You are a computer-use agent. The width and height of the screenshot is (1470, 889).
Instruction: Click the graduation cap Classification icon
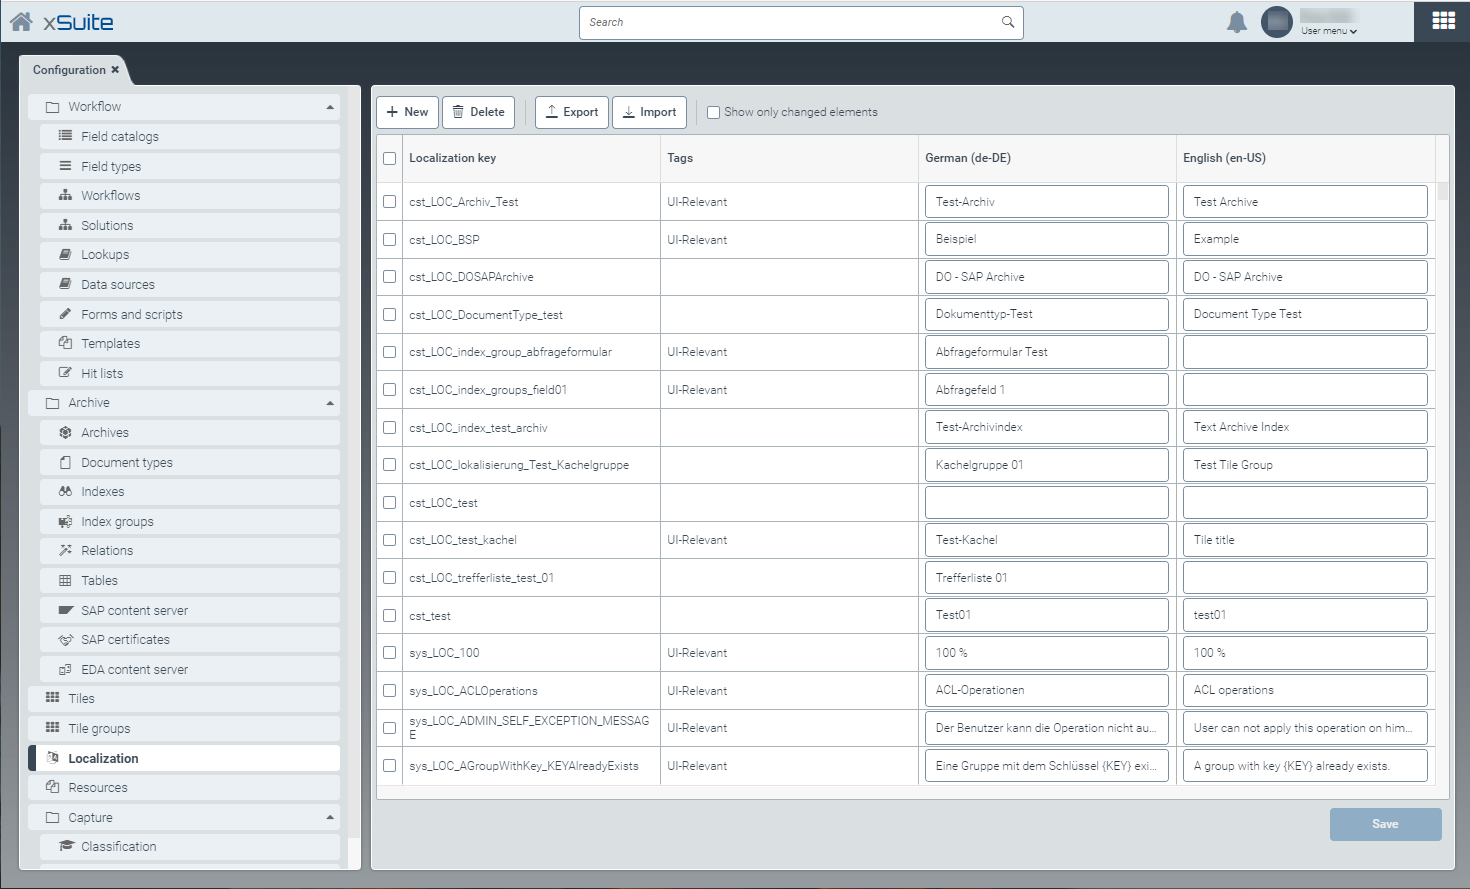pos(66,846)
